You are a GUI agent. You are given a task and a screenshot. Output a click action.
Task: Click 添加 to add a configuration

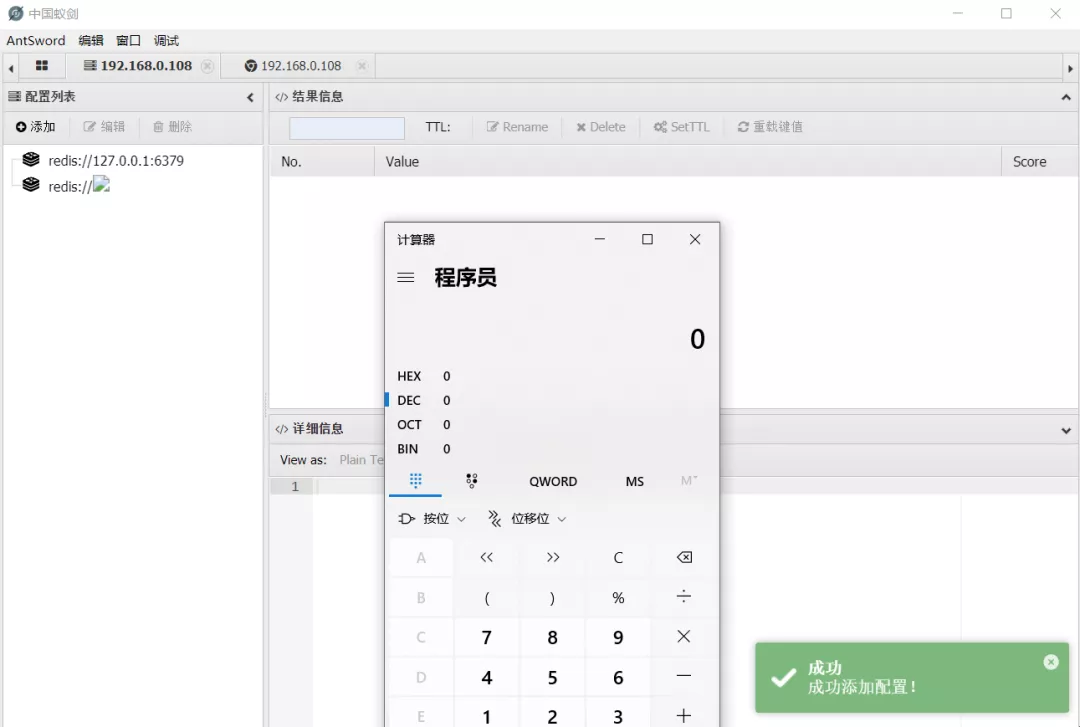35,127
